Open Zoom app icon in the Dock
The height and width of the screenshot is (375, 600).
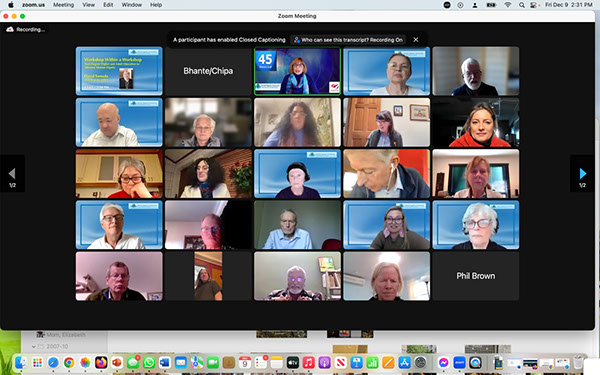coord(459,362)
